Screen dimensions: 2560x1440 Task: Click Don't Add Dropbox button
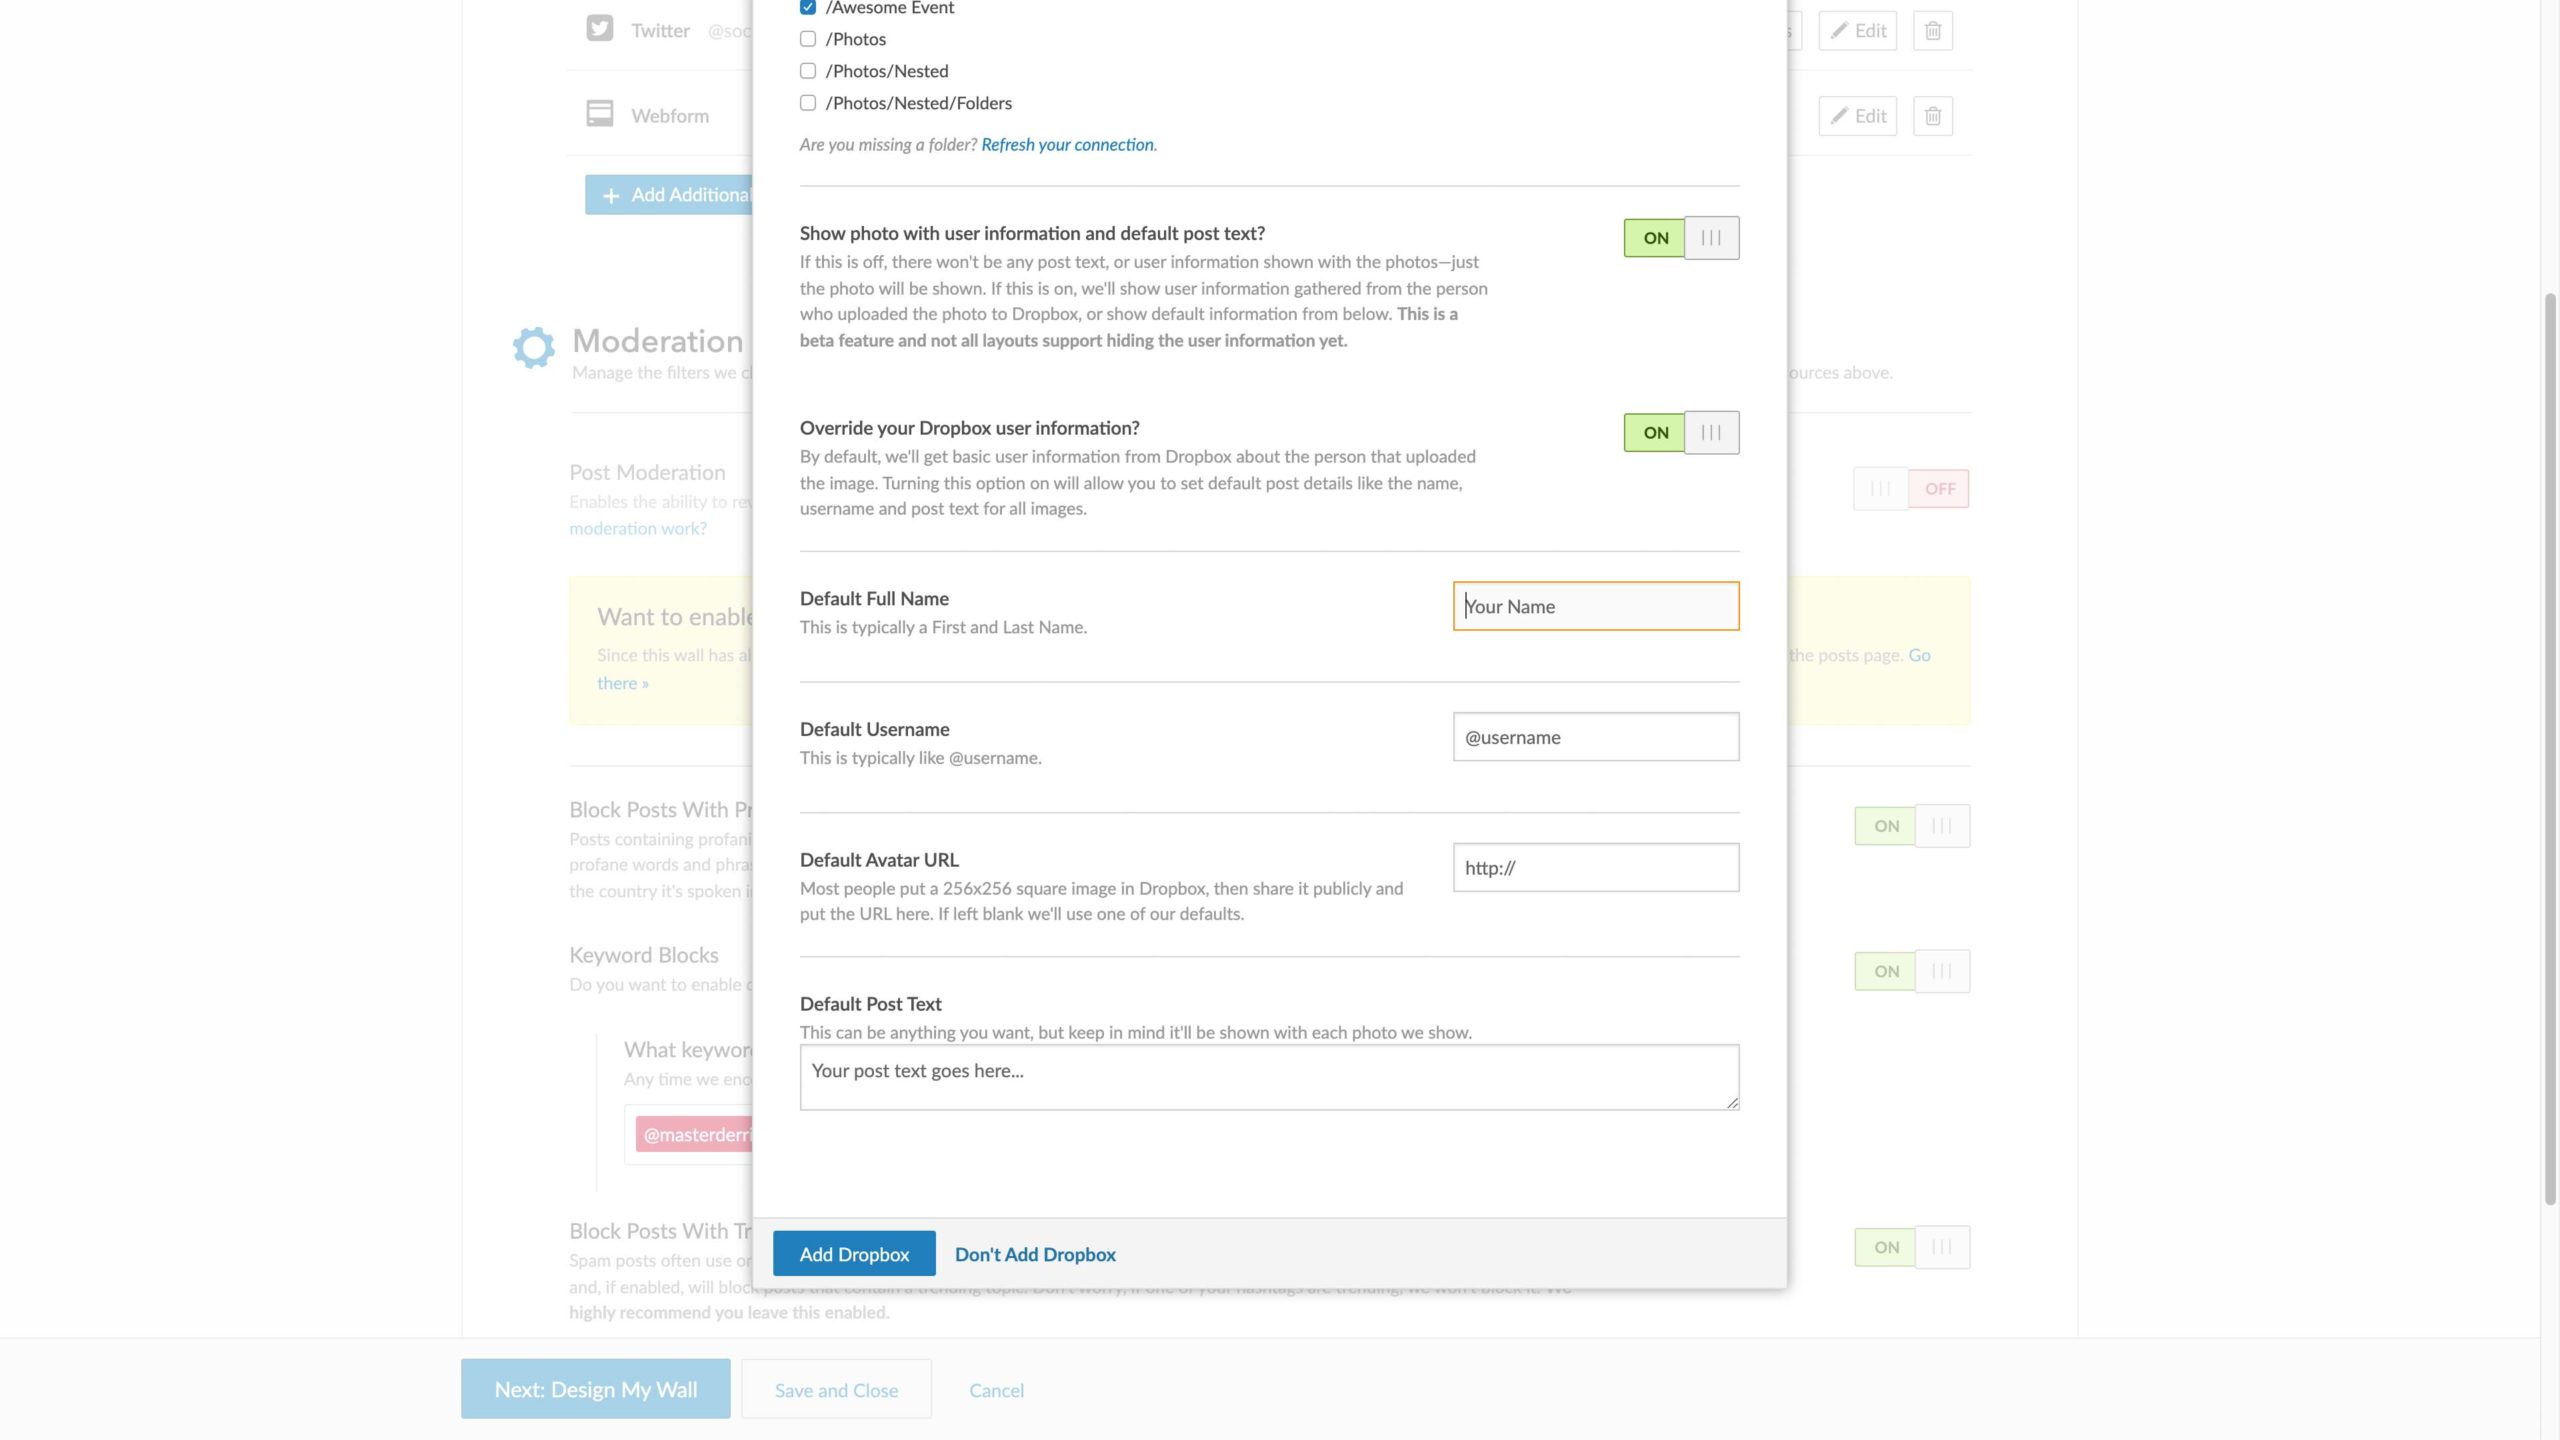click(1034, 1252)
